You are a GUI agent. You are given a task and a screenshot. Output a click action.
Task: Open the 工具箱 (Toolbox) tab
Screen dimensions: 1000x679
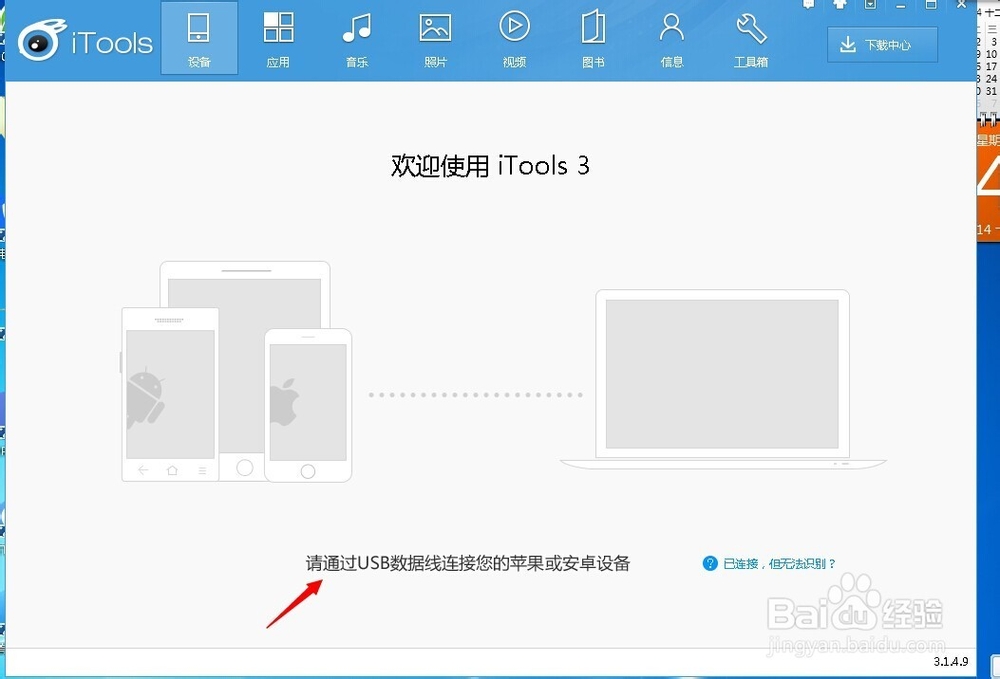click(751, 38)
